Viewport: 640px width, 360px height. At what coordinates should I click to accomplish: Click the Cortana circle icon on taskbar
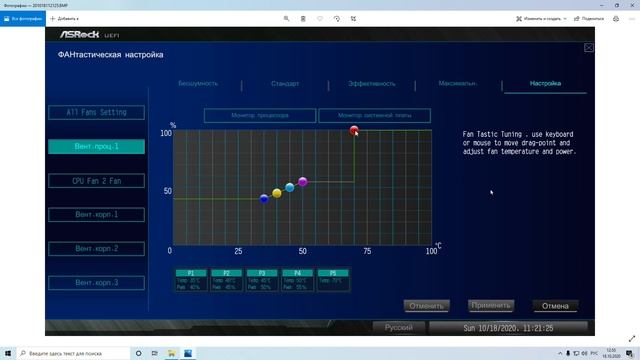click(139, 353)
